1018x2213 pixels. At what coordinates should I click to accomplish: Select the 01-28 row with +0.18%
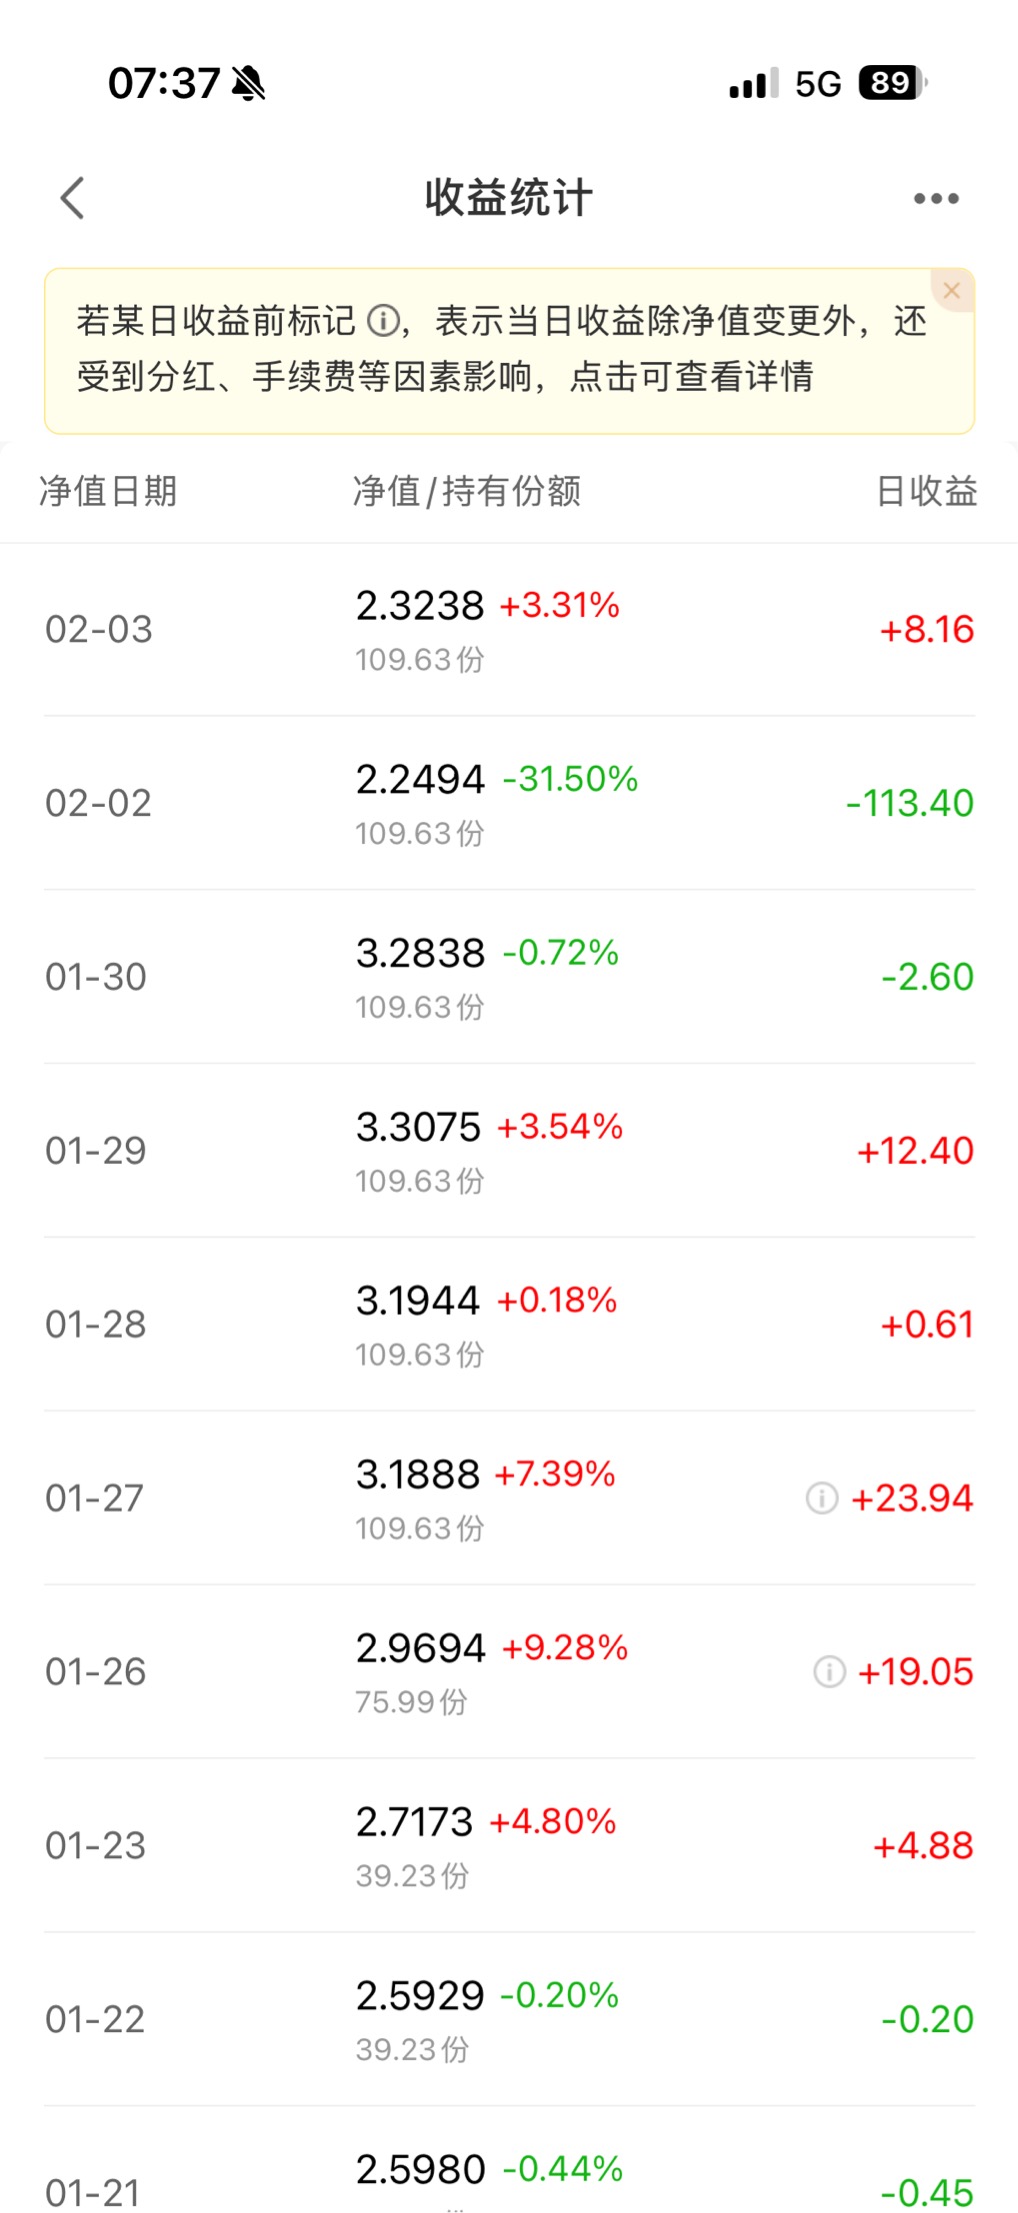pyautogui.click(x=509, y=1324)
